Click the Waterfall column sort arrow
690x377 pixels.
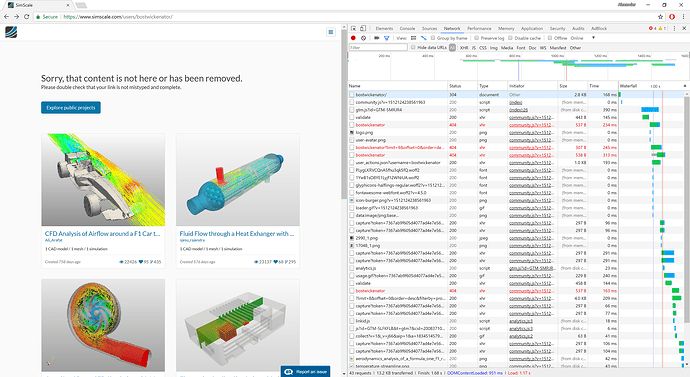tap(685, 86)
